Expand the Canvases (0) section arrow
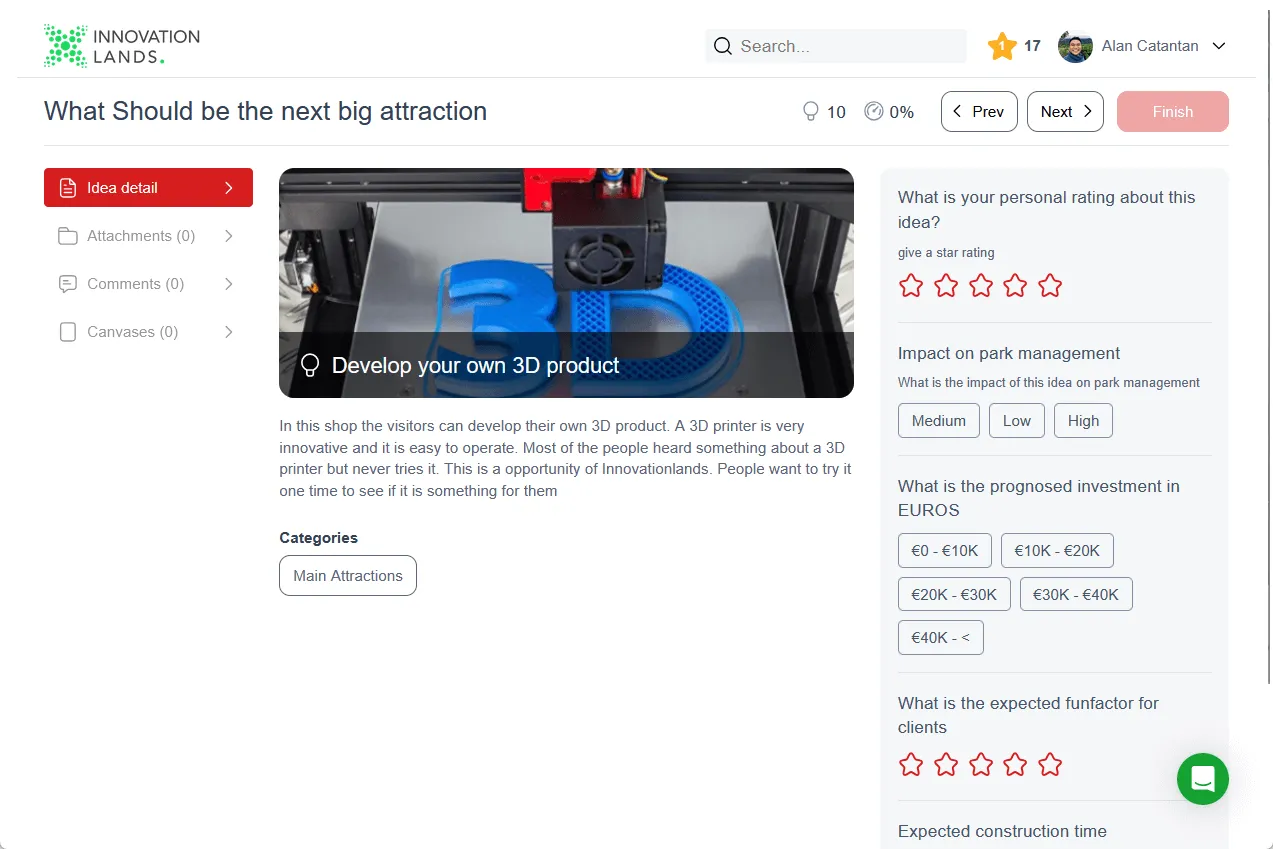This screenshot has width=1273, height=849. pos(228,332)
